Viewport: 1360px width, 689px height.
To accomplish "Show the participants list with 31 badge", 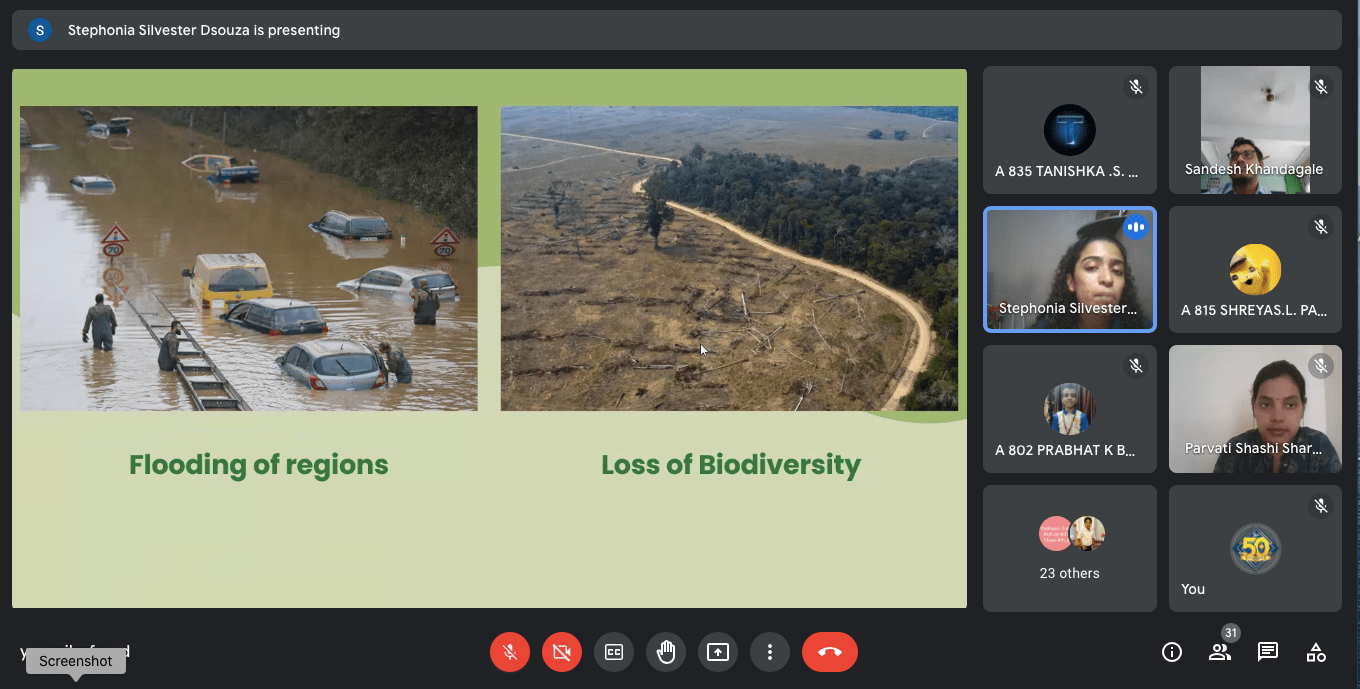I will 1220,652.
